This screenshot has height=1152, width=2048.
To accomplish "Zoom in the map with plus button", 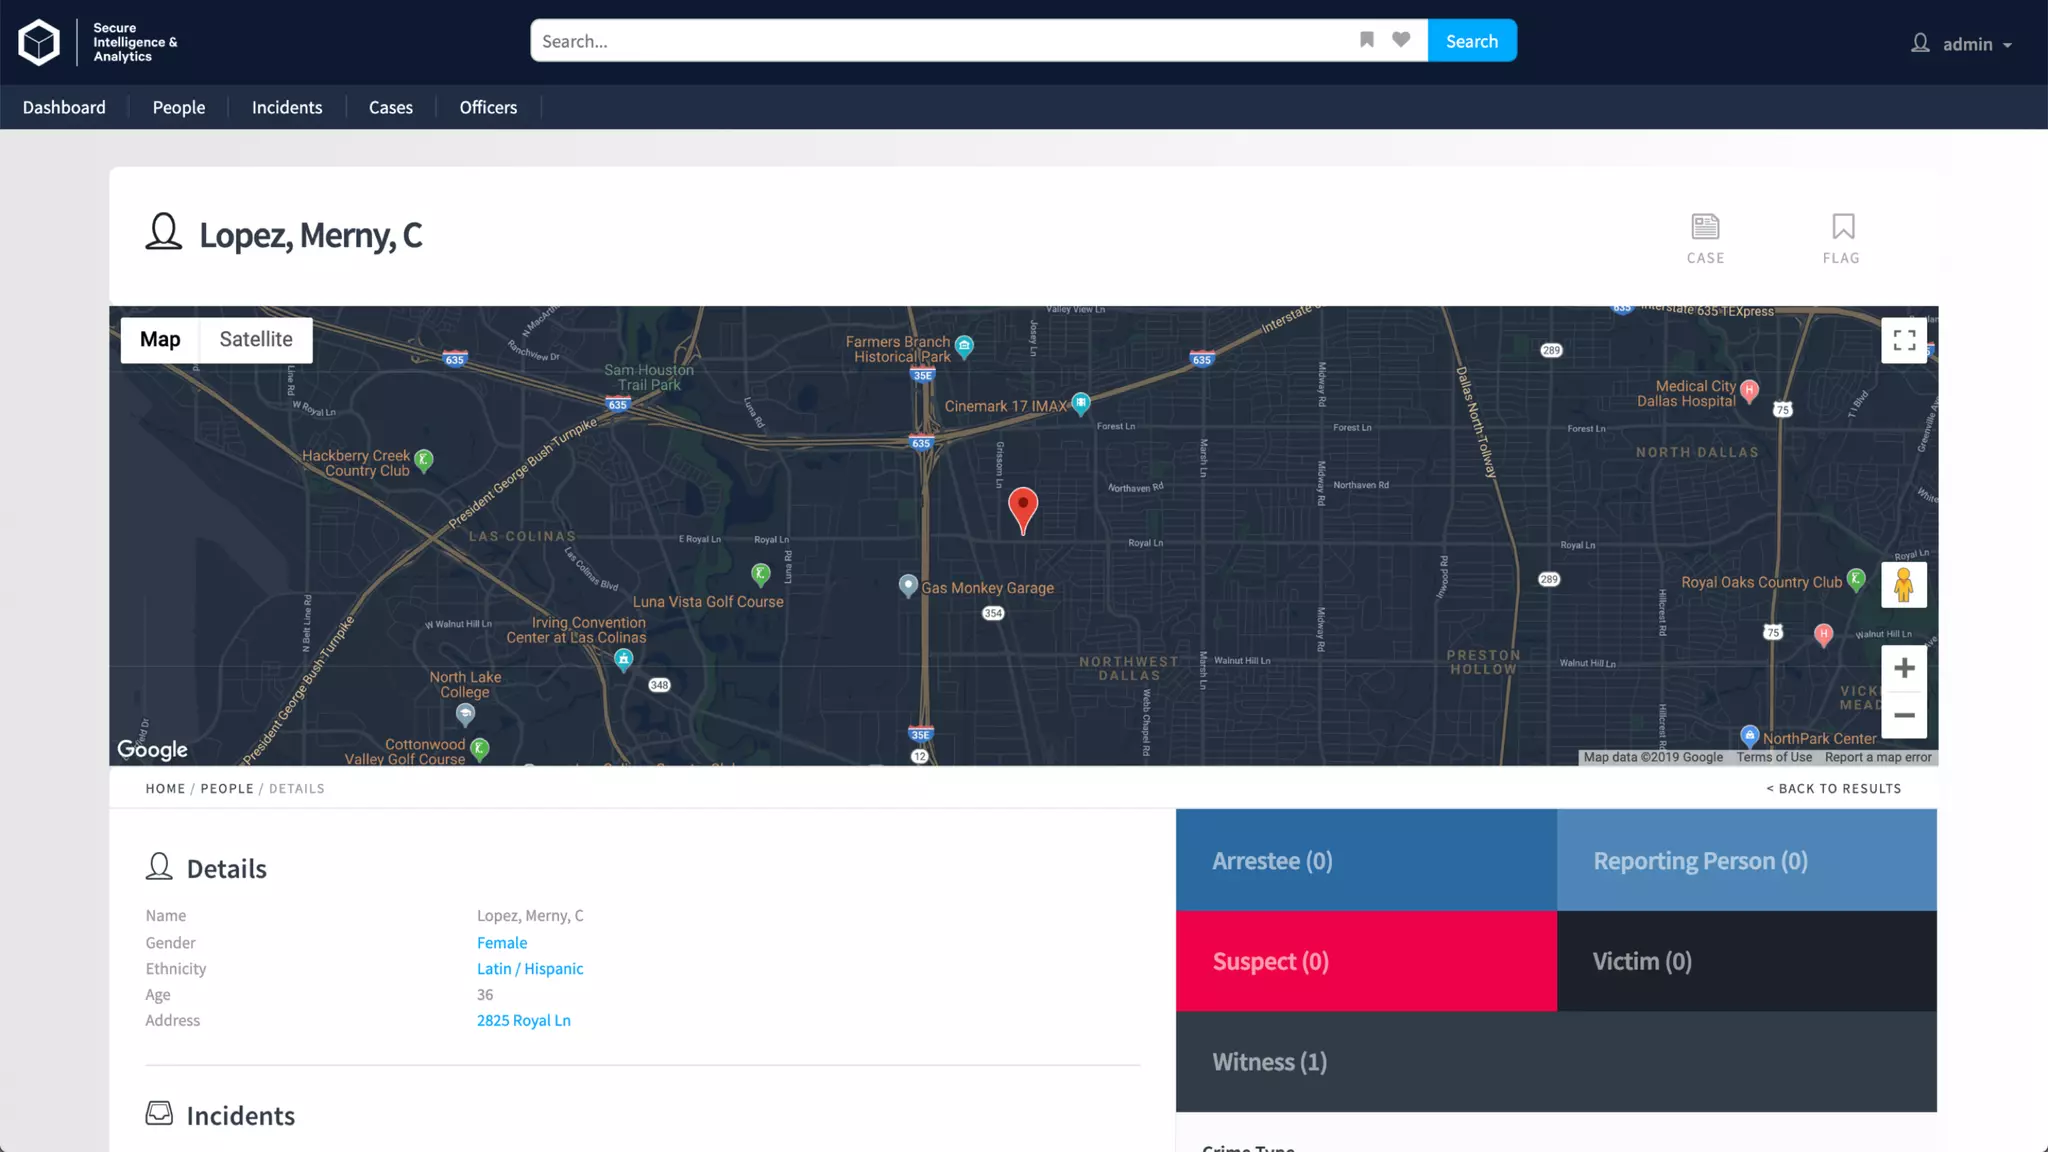I will tap(1904, 668).
